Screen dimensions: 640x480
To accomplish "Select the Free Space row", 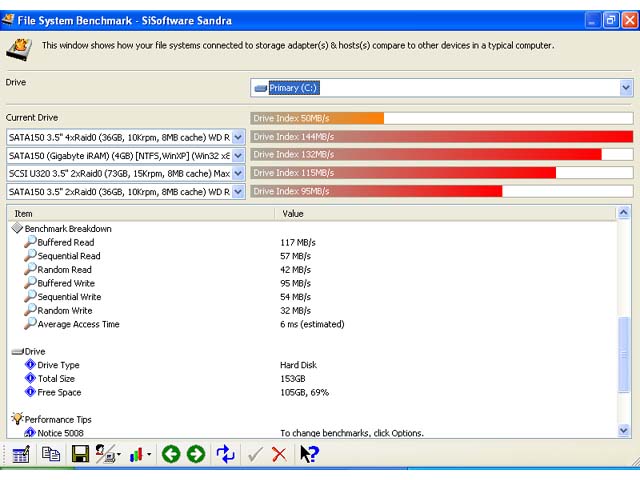I will click(58, 392).
